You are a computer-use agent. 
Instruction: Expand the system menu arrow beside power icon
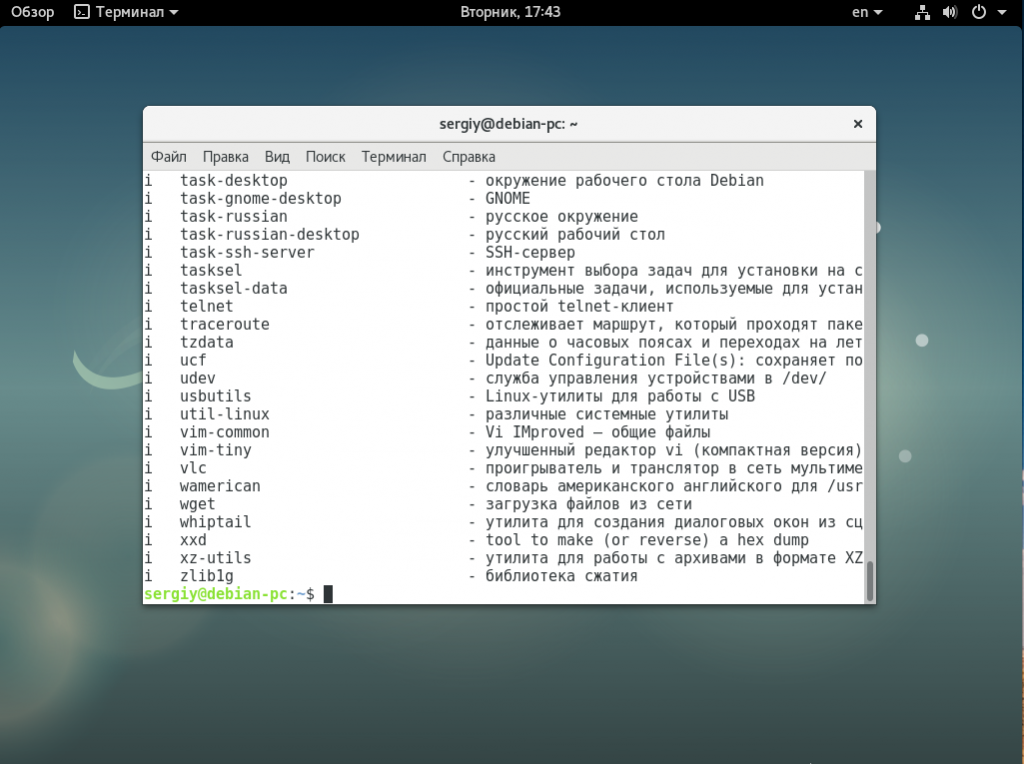click(x=1001, y=13)
